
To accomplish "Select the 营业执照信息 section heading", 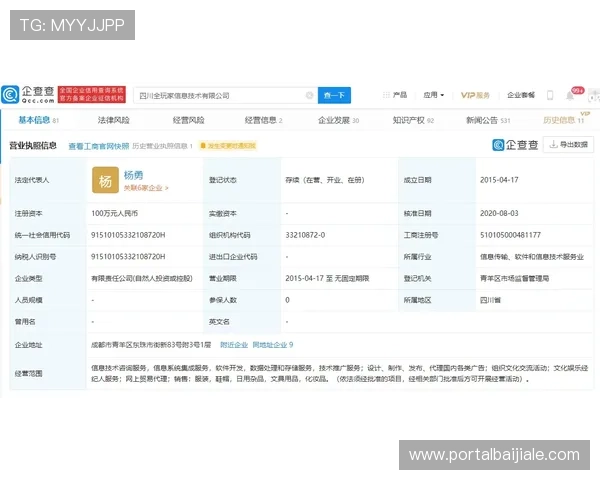I will point(33,145).
